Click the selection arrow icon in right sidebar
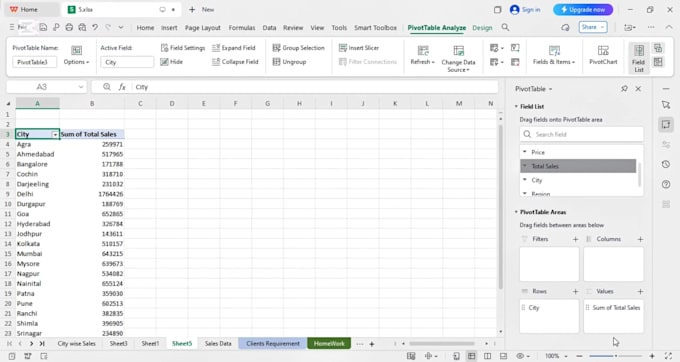This screenshot has width=680, height=362. [666, 104]
